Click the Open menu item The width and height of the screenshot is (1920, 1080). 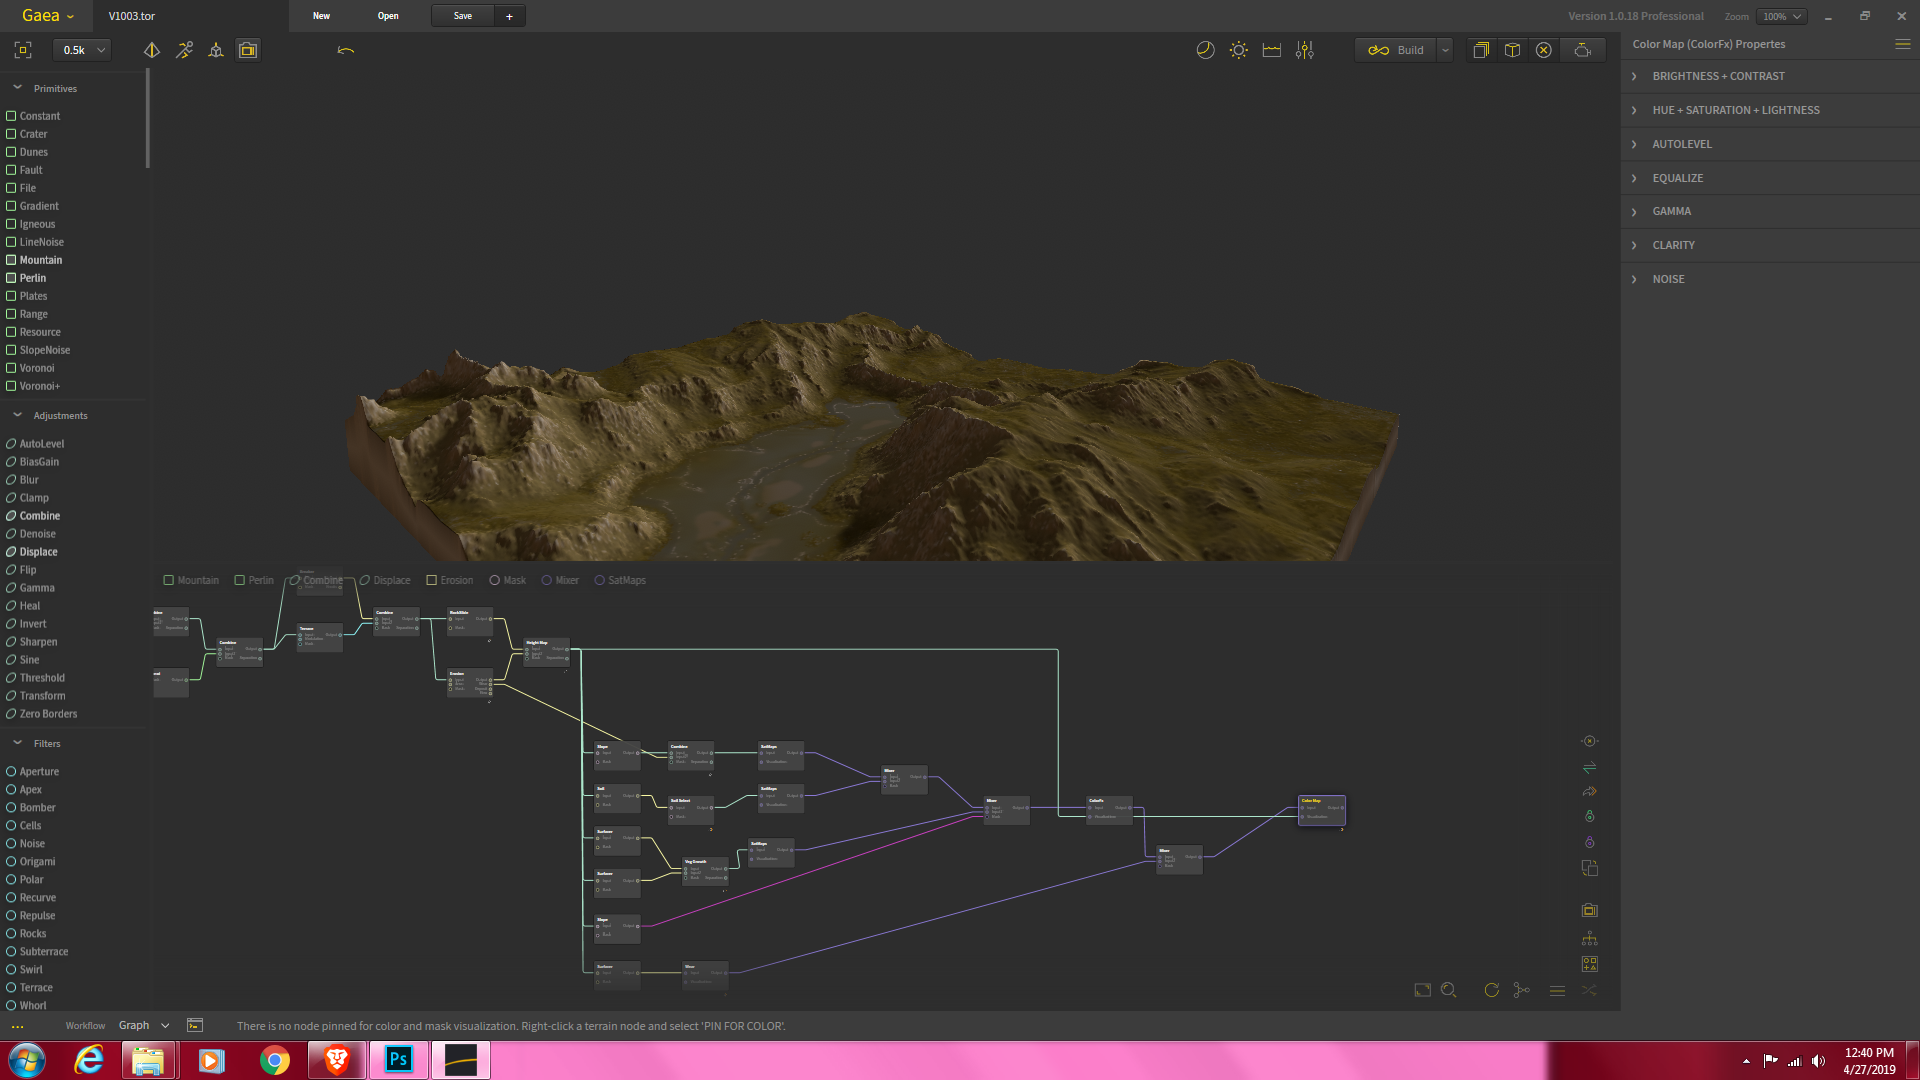click(388, 16)
